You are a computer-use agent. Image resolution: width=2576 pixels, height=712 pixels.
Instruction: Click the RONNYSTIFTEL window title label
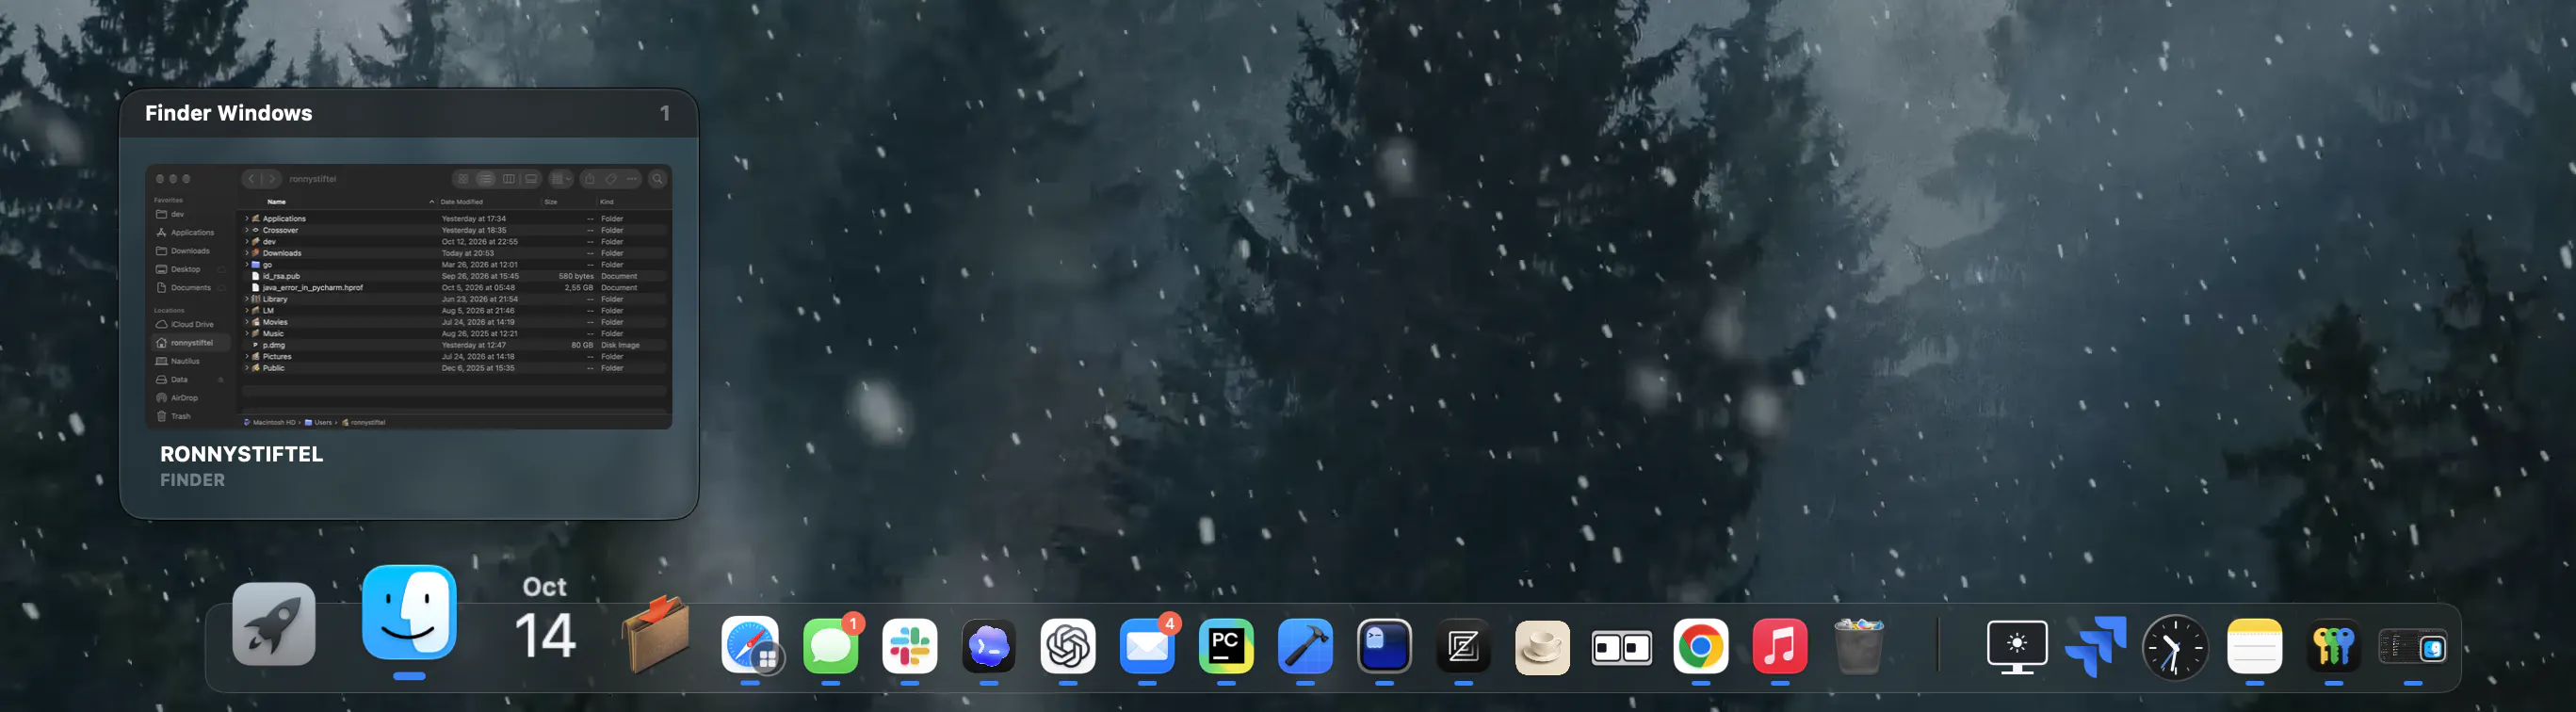pos(241,454)
